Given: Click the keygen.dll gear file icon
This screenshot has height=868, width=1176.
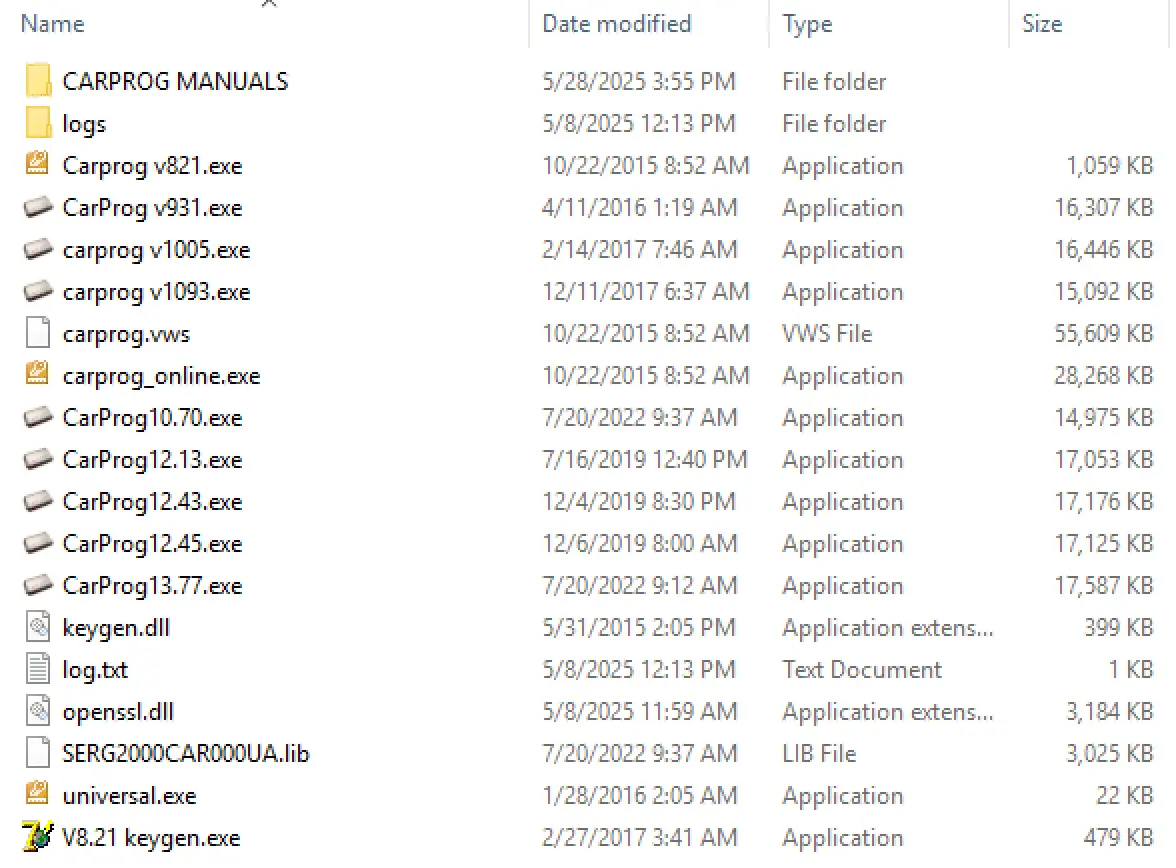Looking at the screenshot, I should coord(38,626).
